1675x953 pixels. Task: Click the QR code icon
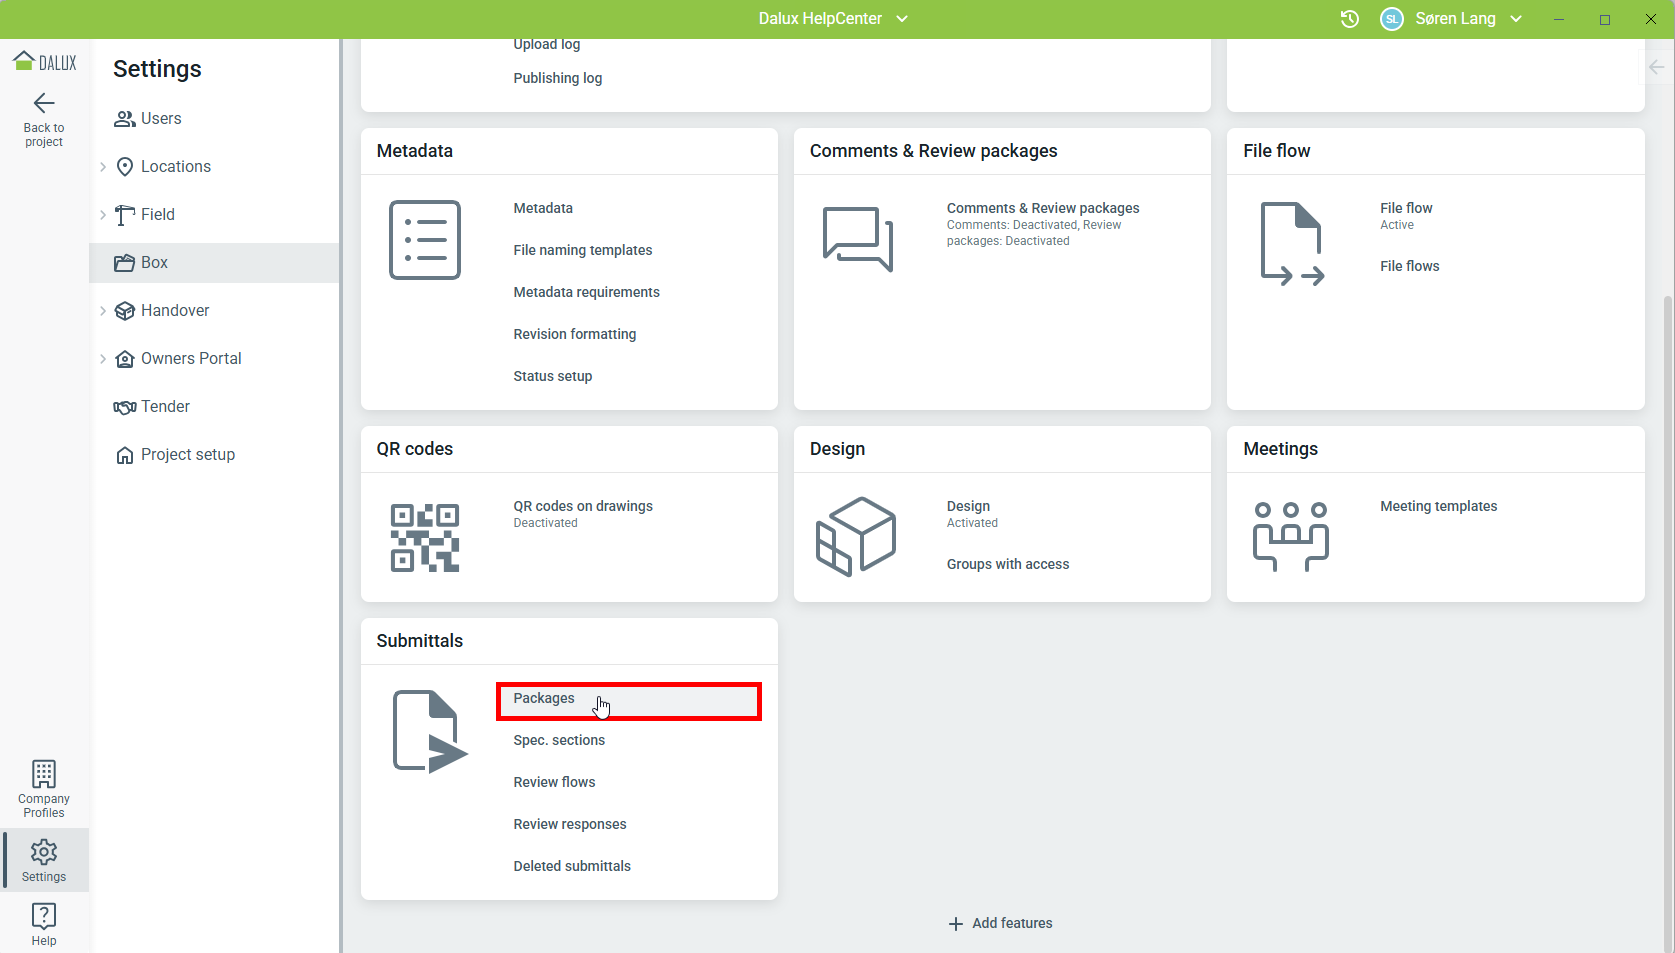[424, 538]
